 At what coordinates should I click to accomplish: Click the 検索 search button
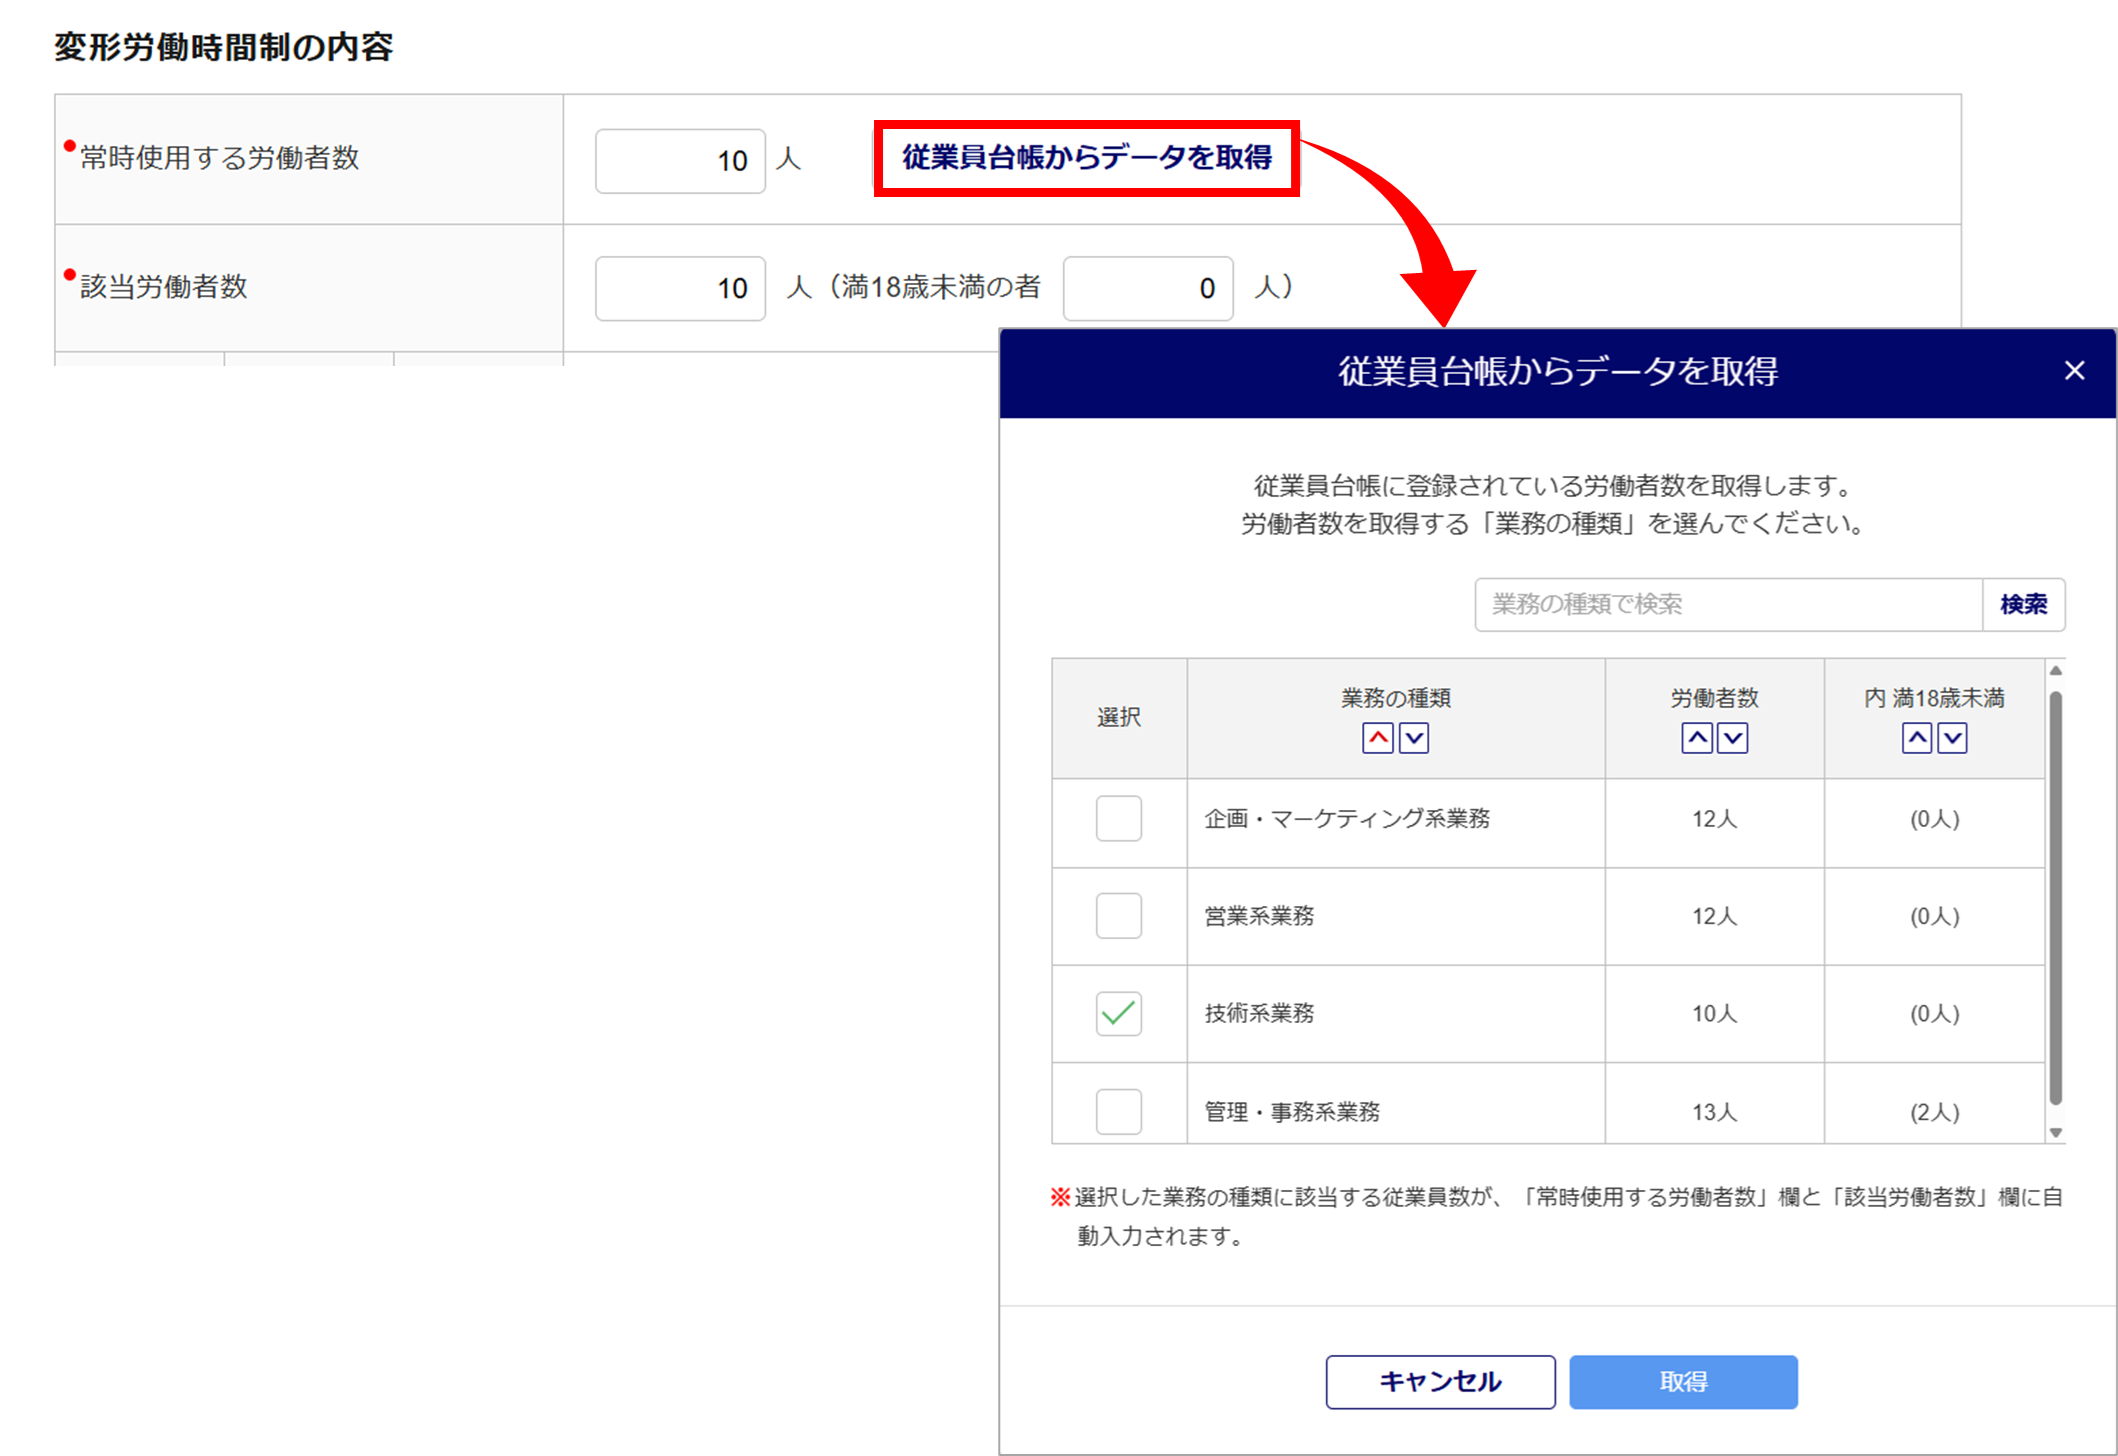(2023, 604)
